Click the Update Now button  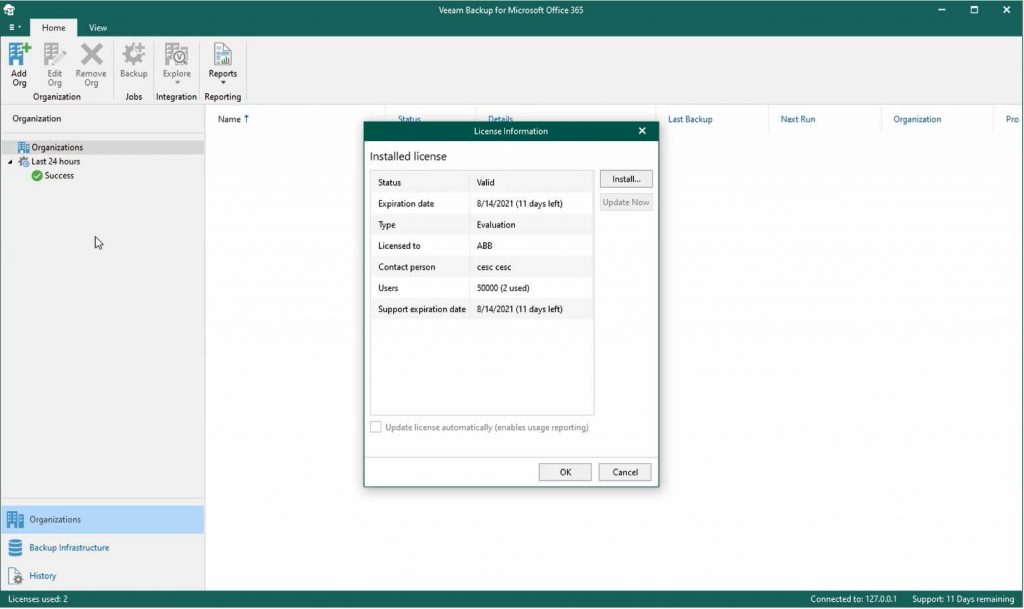[x=626, y=202]
